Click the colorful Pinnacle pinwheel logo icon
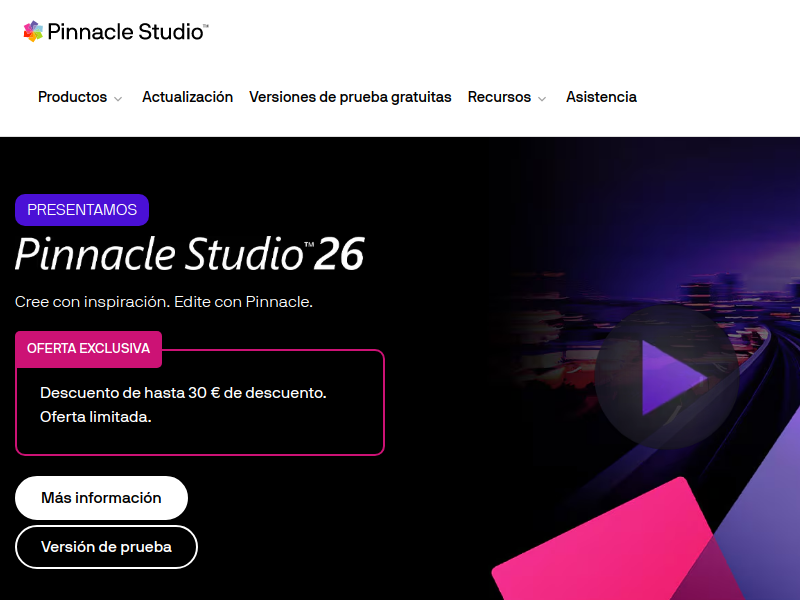This screenshot has height=600, width=800. [x=33, y=32]
